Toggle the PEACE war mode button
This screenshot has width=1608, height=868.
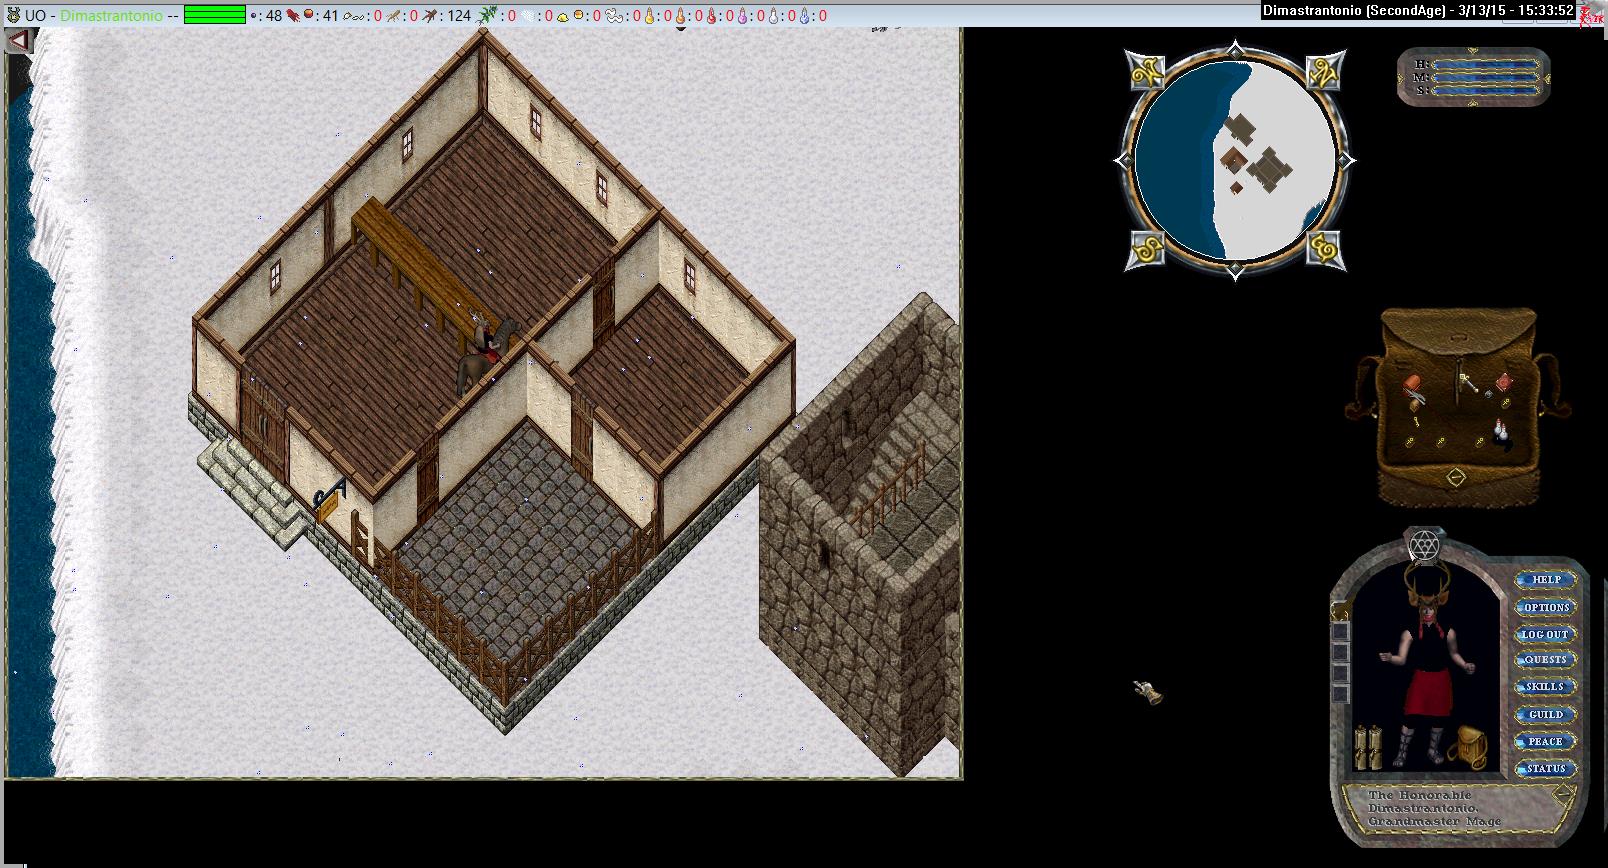pyautogui.click(x=1545, y=741)
